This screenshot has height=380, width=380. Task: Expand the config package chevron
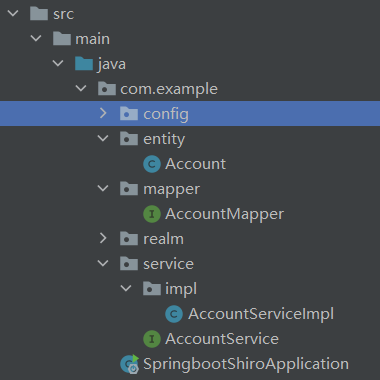point(103,114)
